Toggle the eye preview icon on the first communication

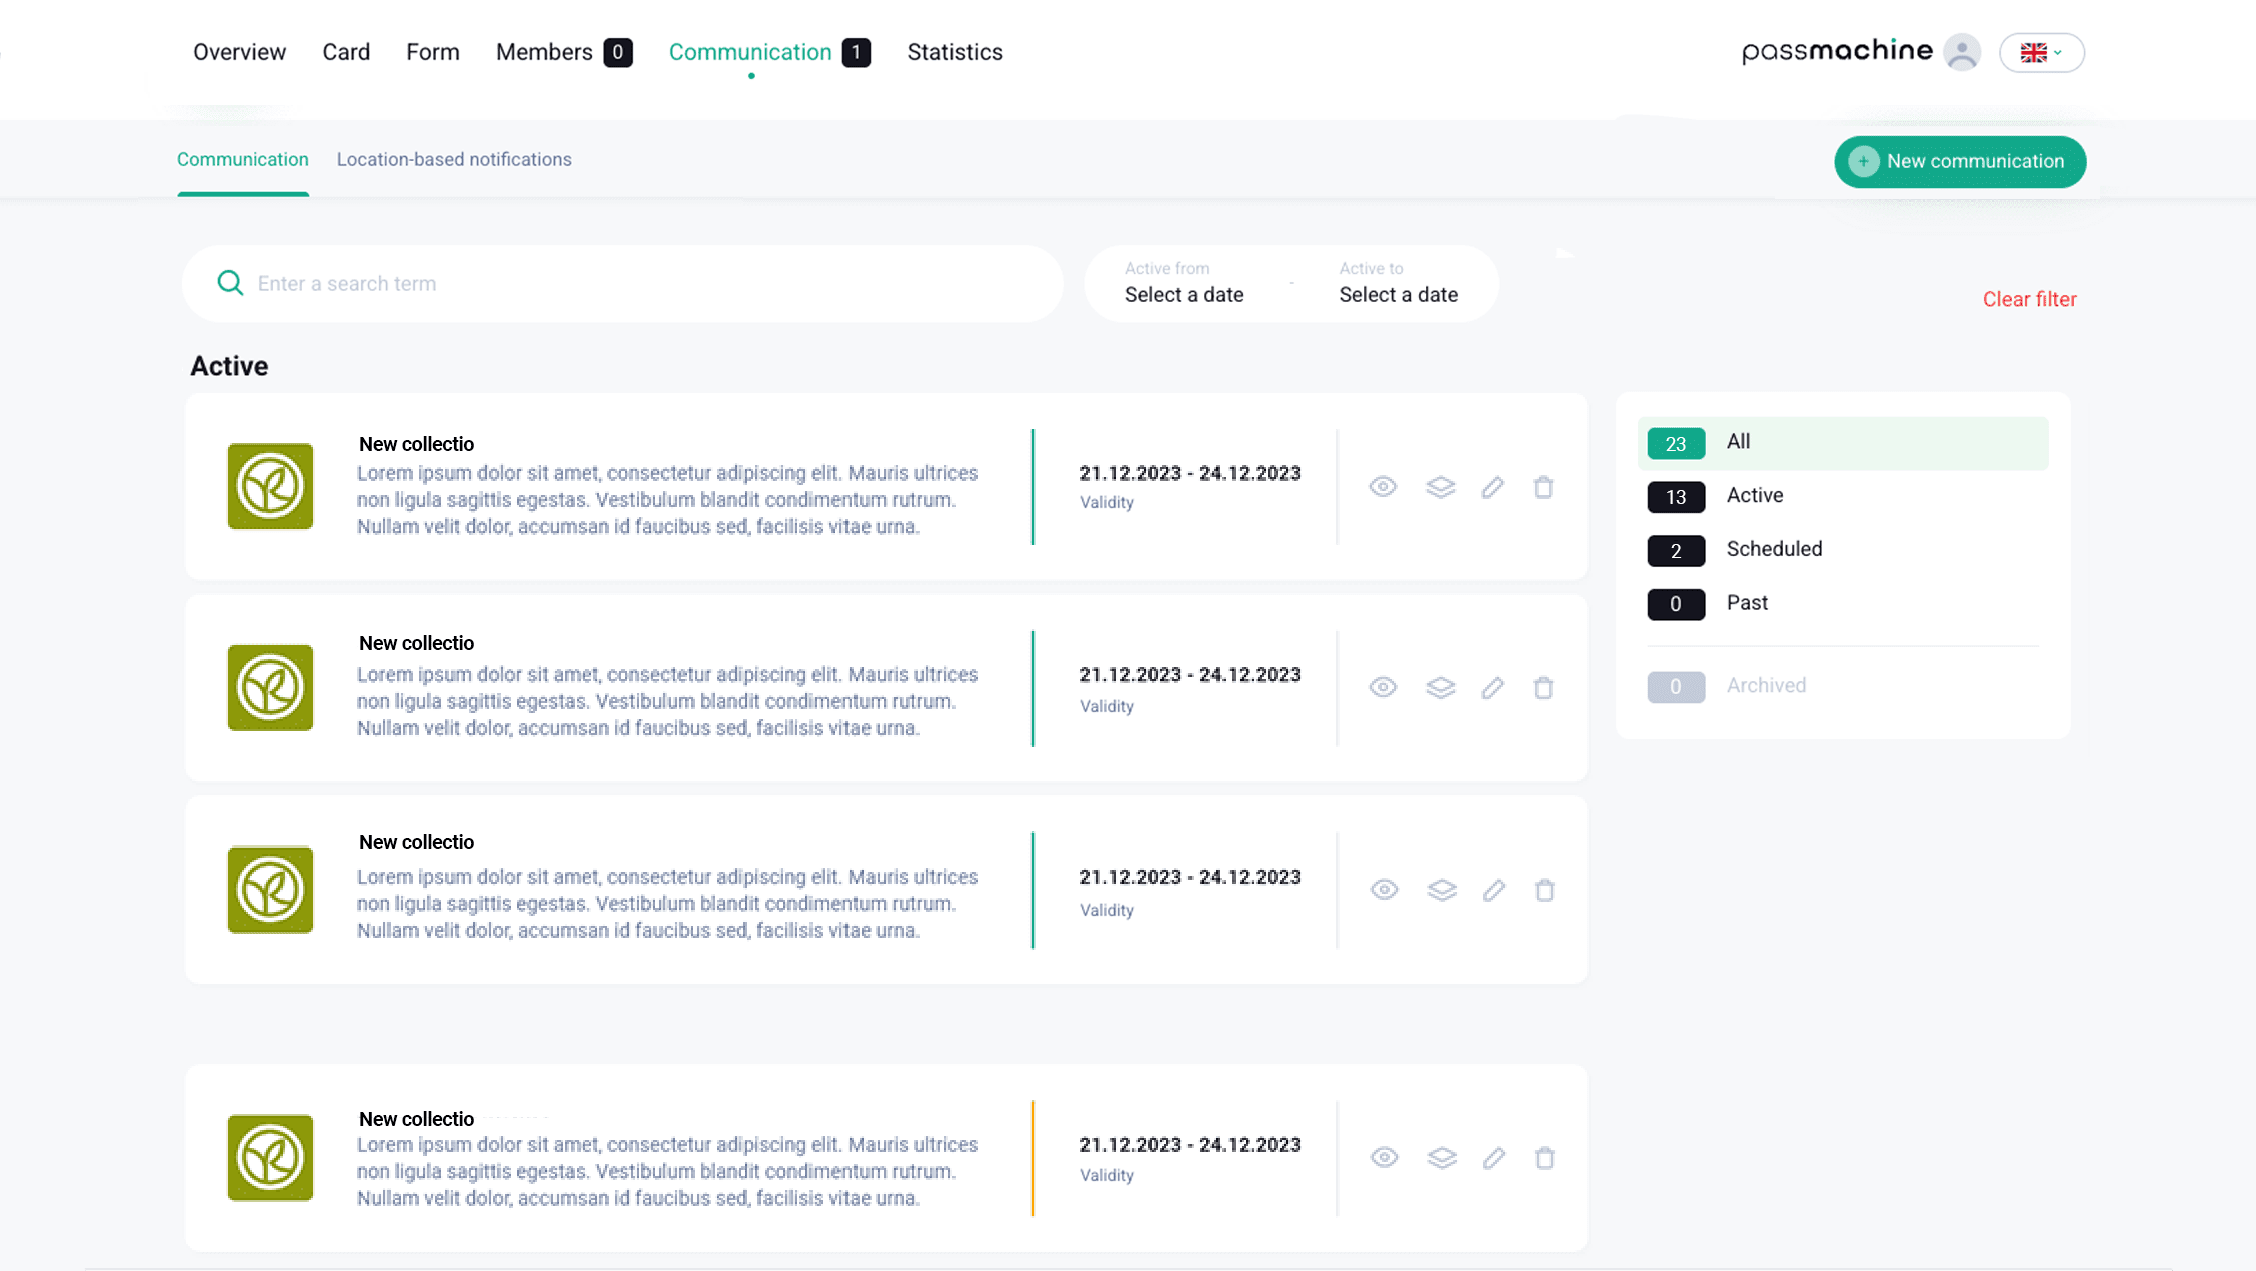click(x=1383, y=487)
